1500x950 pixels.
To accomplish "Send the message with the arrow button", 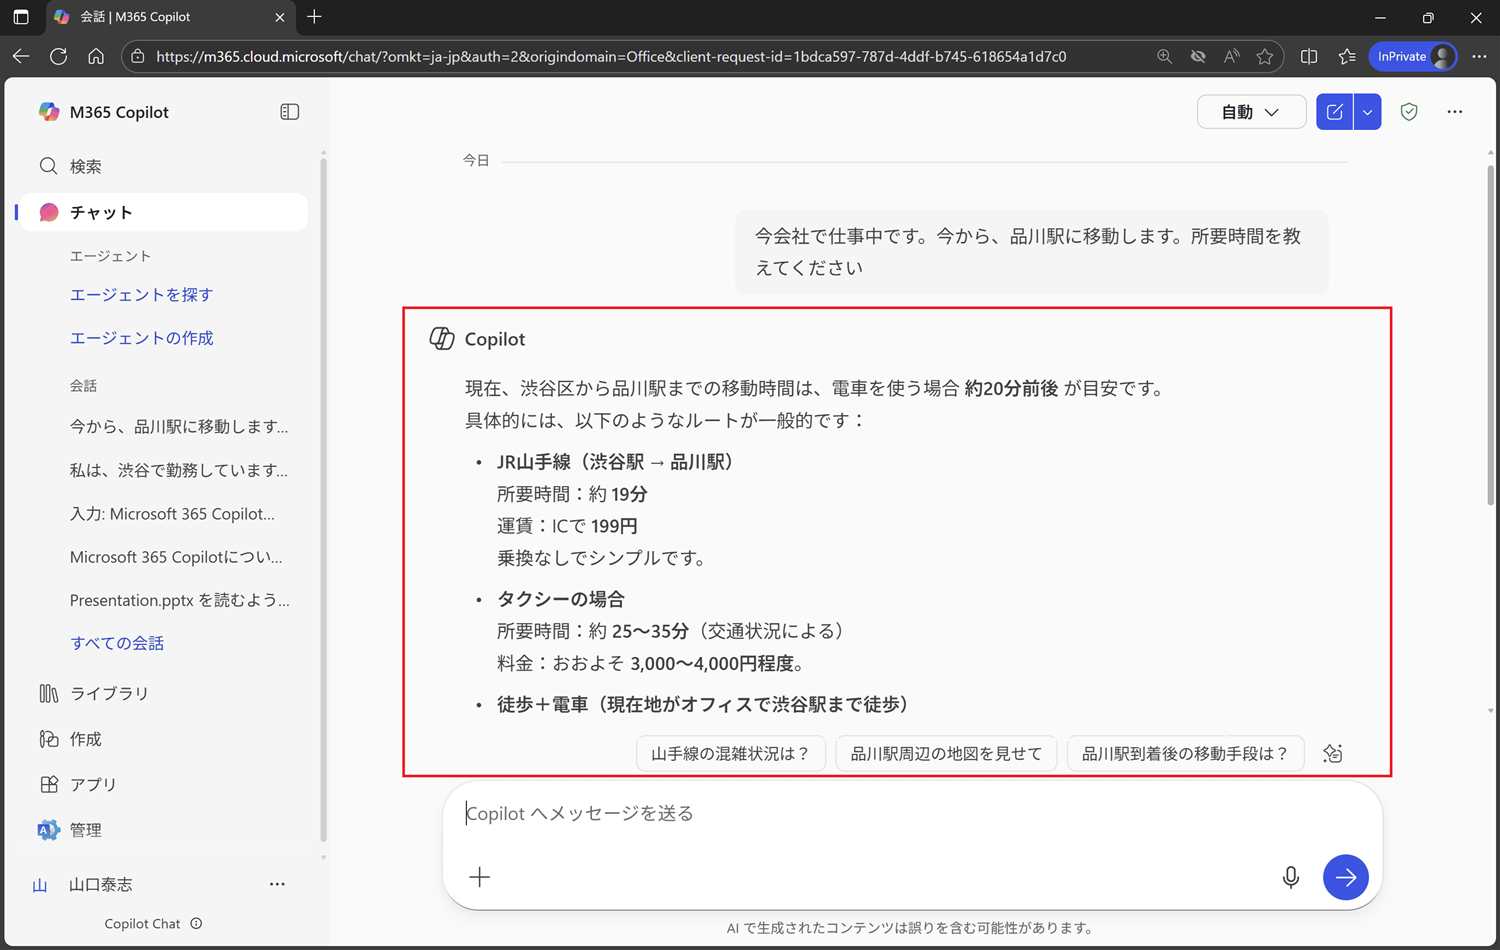I will tap(1346, 877).
